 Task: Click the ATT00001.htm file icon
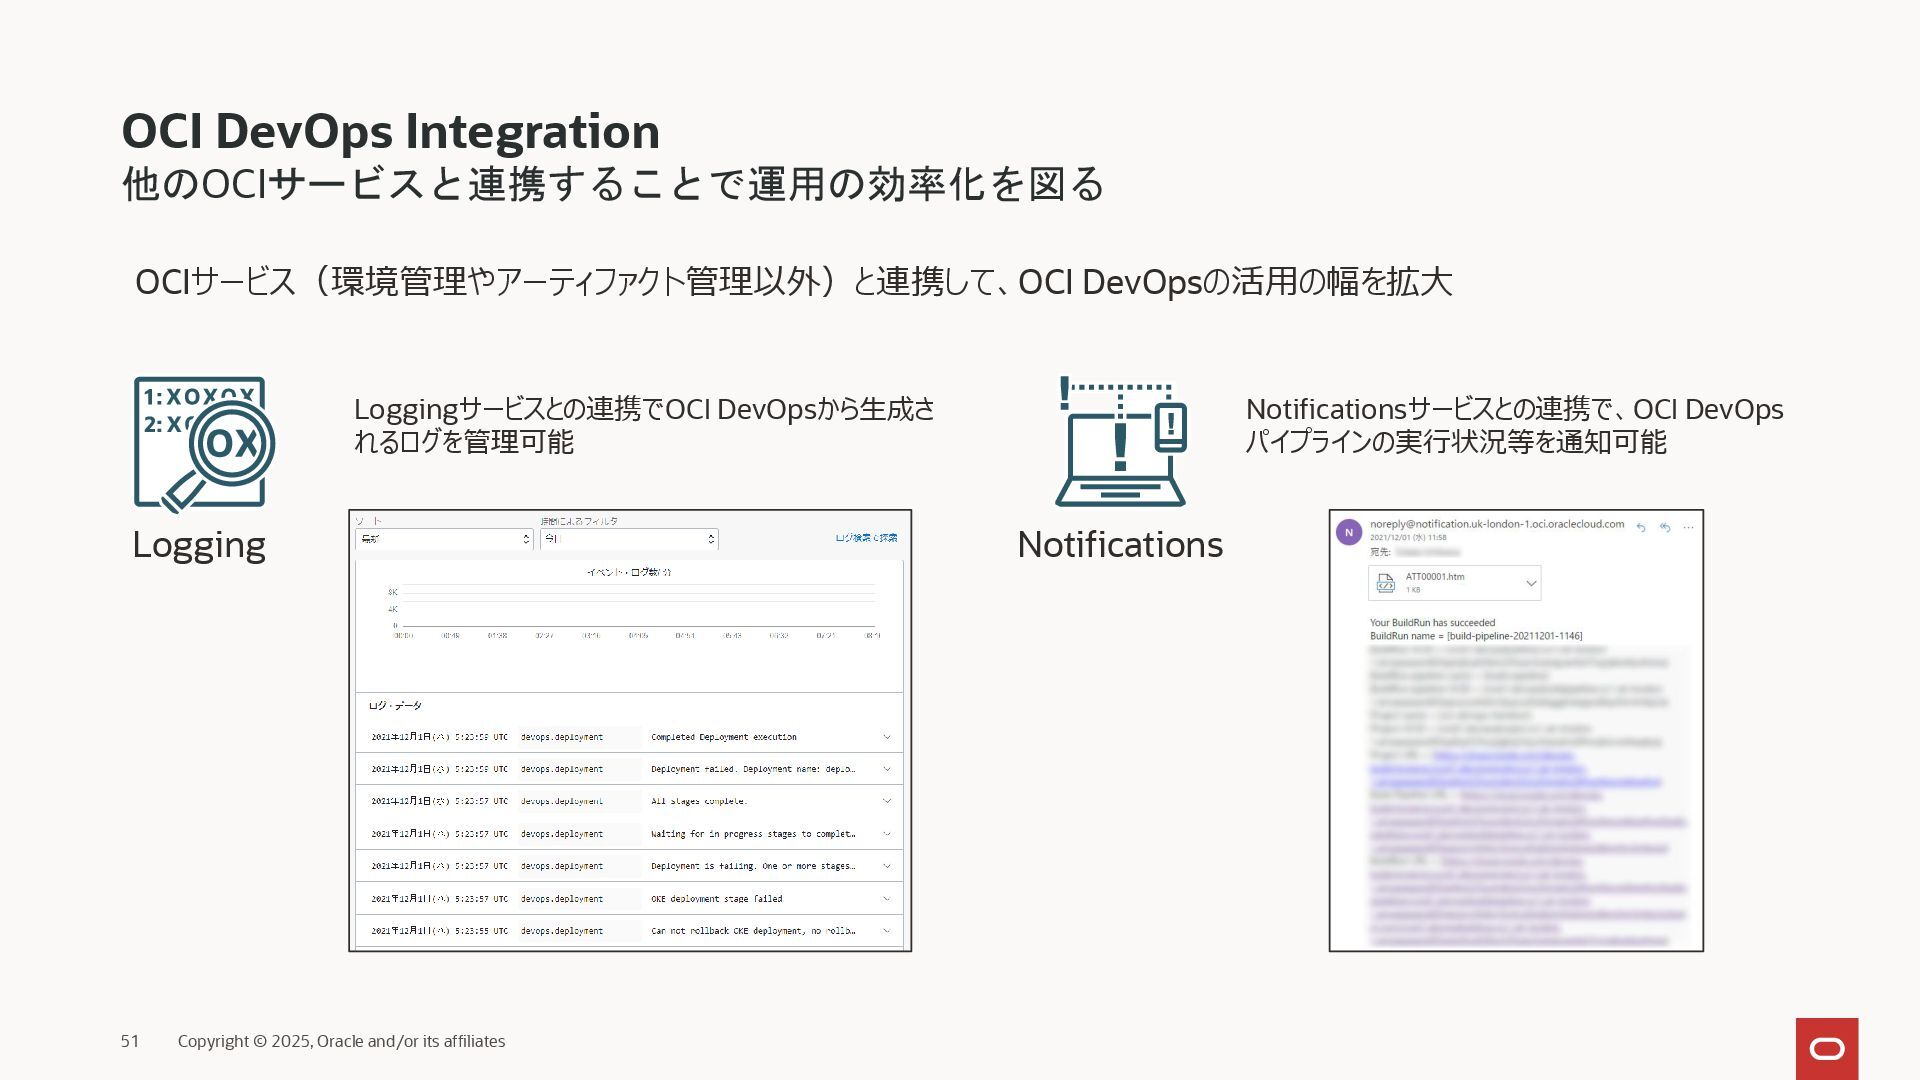pyautogui.click(x=1386, y=583)
